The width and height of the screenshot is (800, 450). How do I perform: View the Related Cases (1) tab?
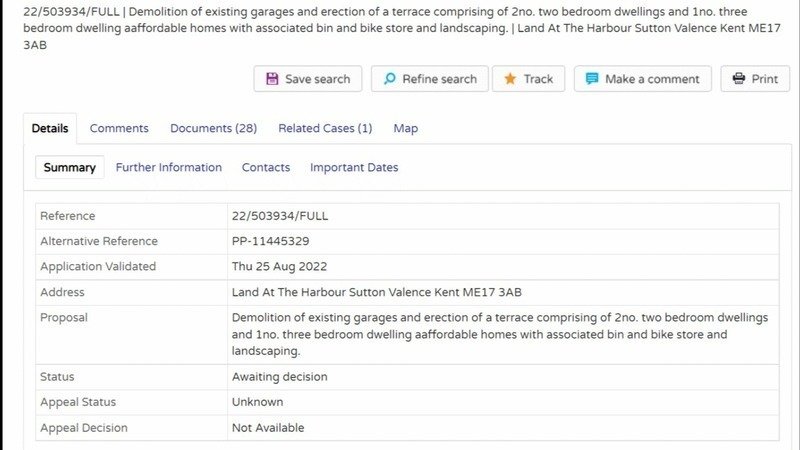click(x=325, y=128)
